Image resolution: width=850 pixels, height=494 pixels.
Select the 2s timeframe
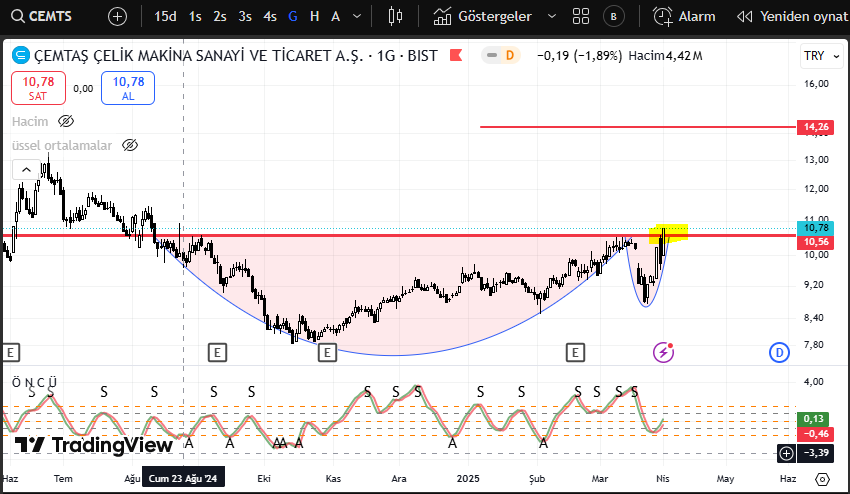[x=220, y=16]
